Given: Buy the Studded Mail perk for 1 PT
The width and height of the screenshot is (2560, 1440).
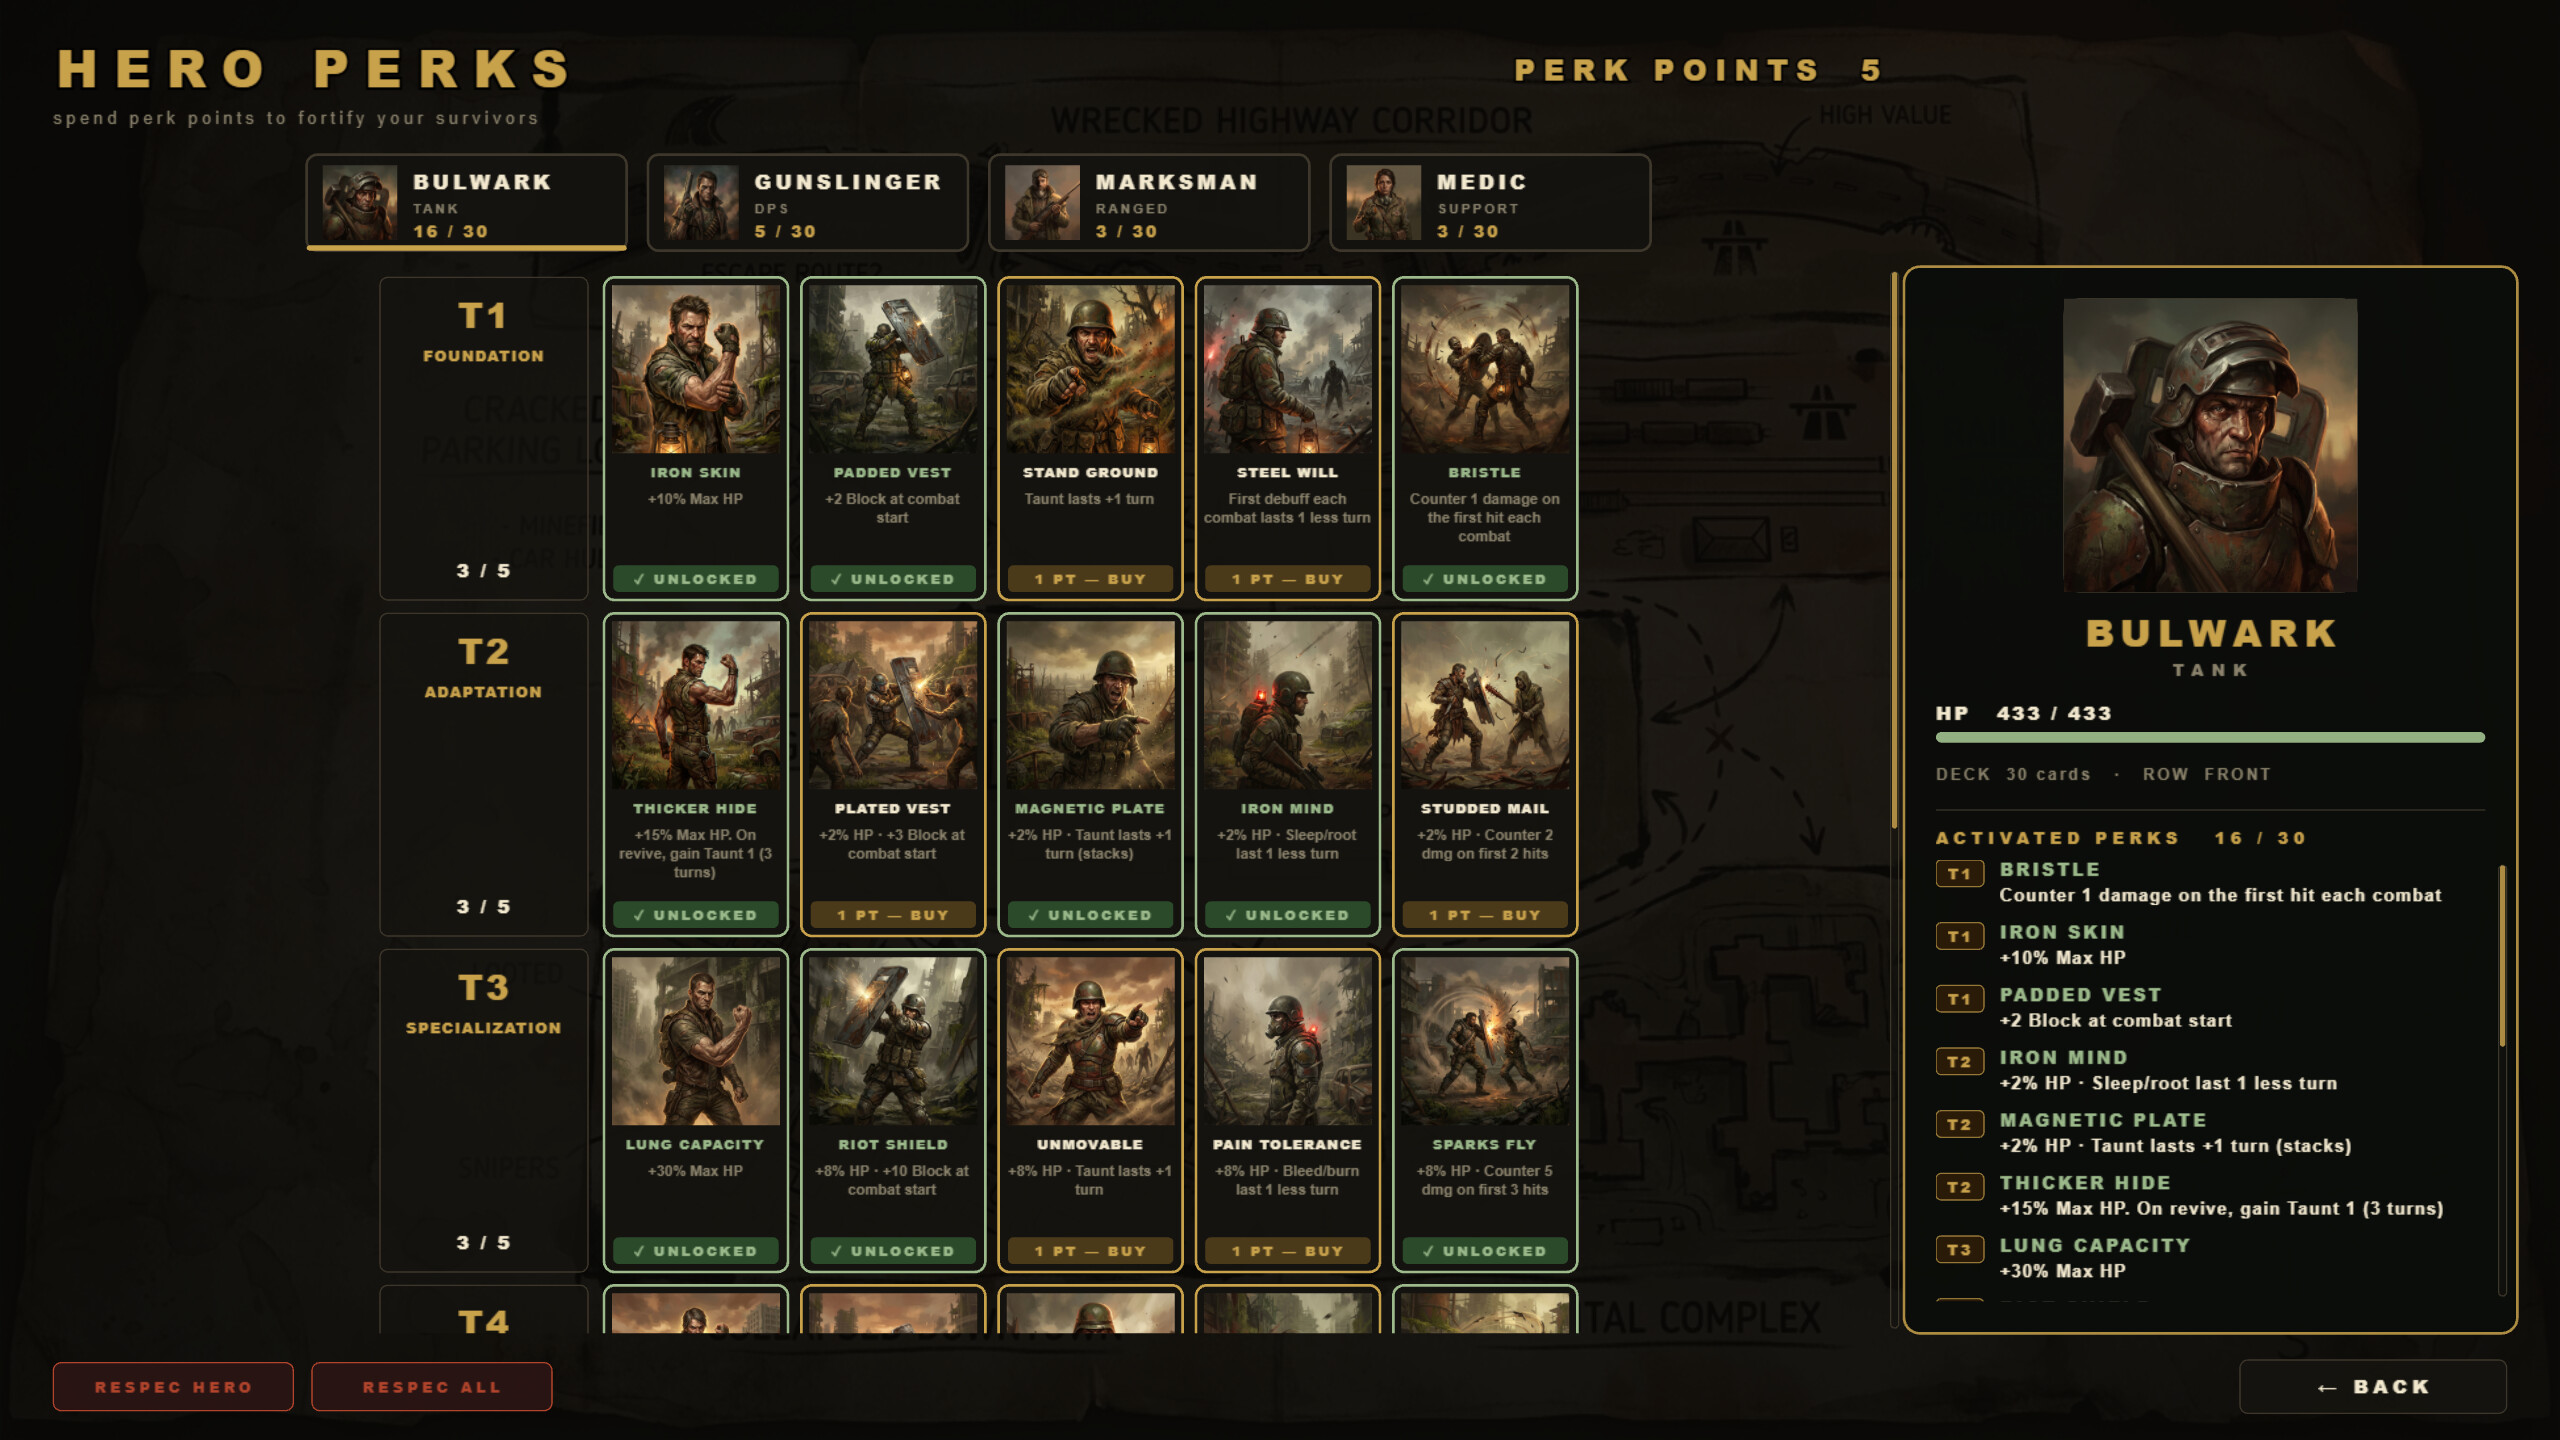Looking at the screenshot, I should coord(1485,915).
